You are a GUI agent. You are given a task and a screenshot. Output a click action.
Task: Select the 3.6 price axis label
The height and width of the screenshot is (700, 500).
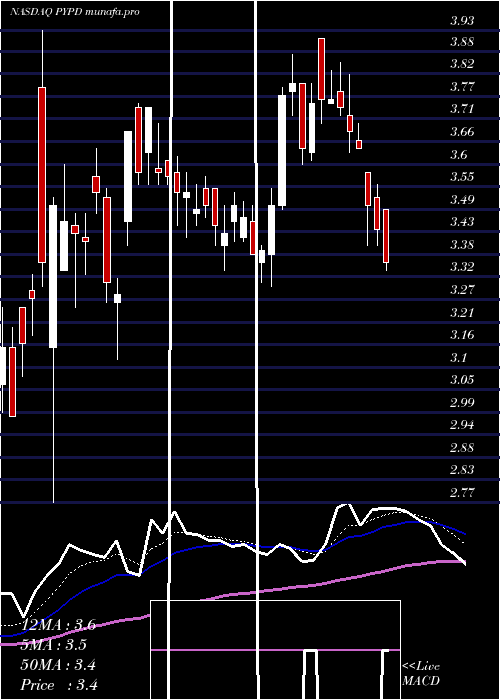459,155
